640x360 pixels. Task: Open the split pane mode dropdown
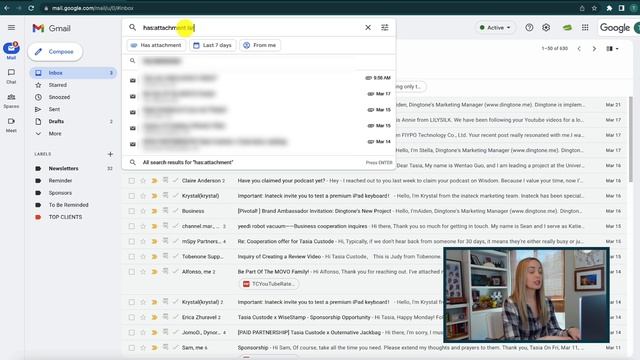click(x=612, y=49)
